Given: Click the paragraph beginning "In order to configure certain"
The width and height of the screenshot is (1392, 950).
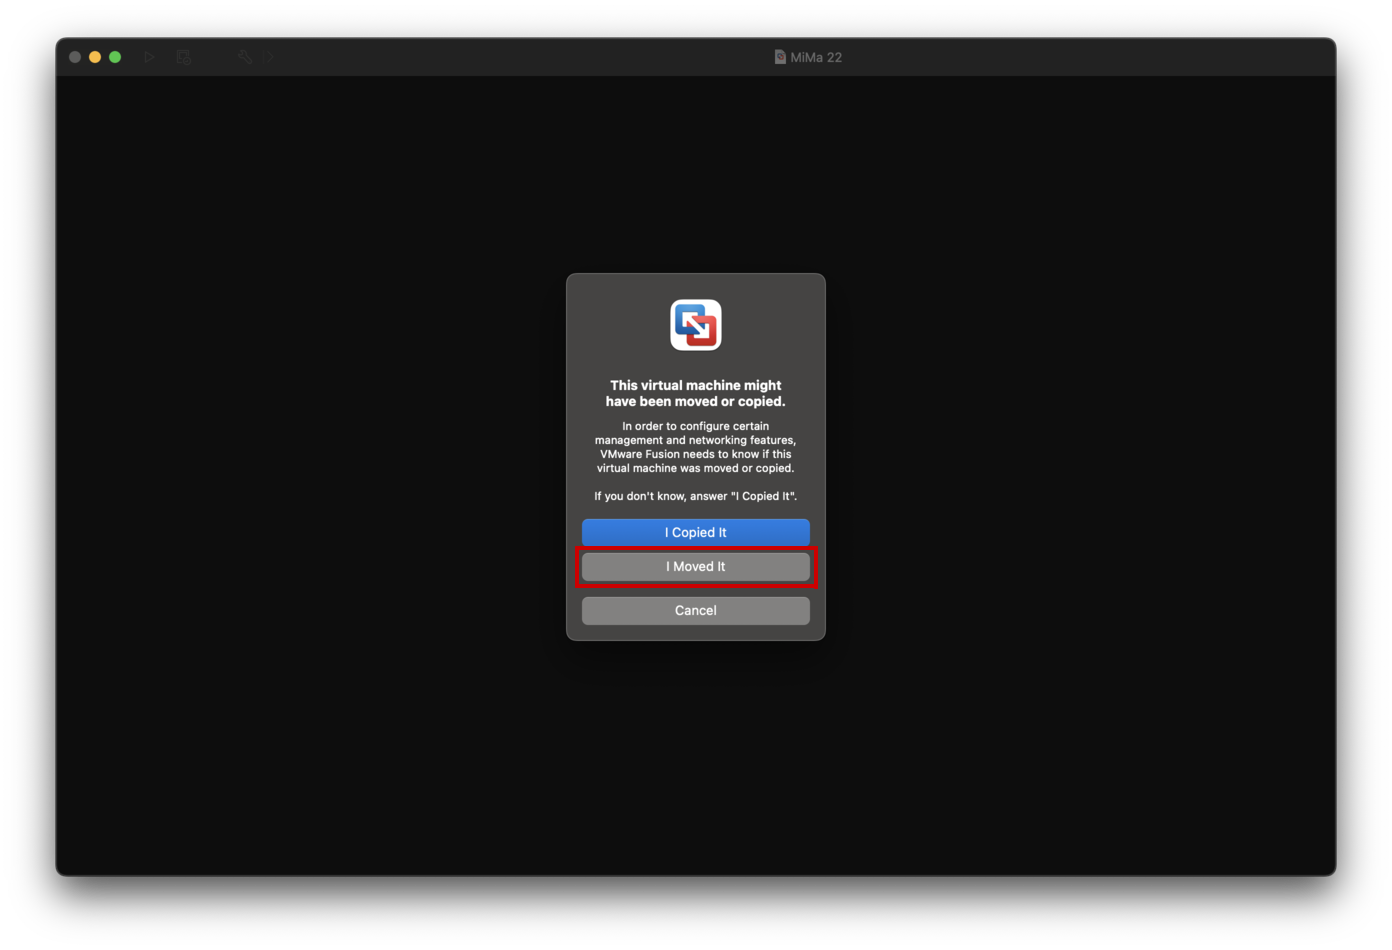Looking at the screenshot, I should coord(696,447).
